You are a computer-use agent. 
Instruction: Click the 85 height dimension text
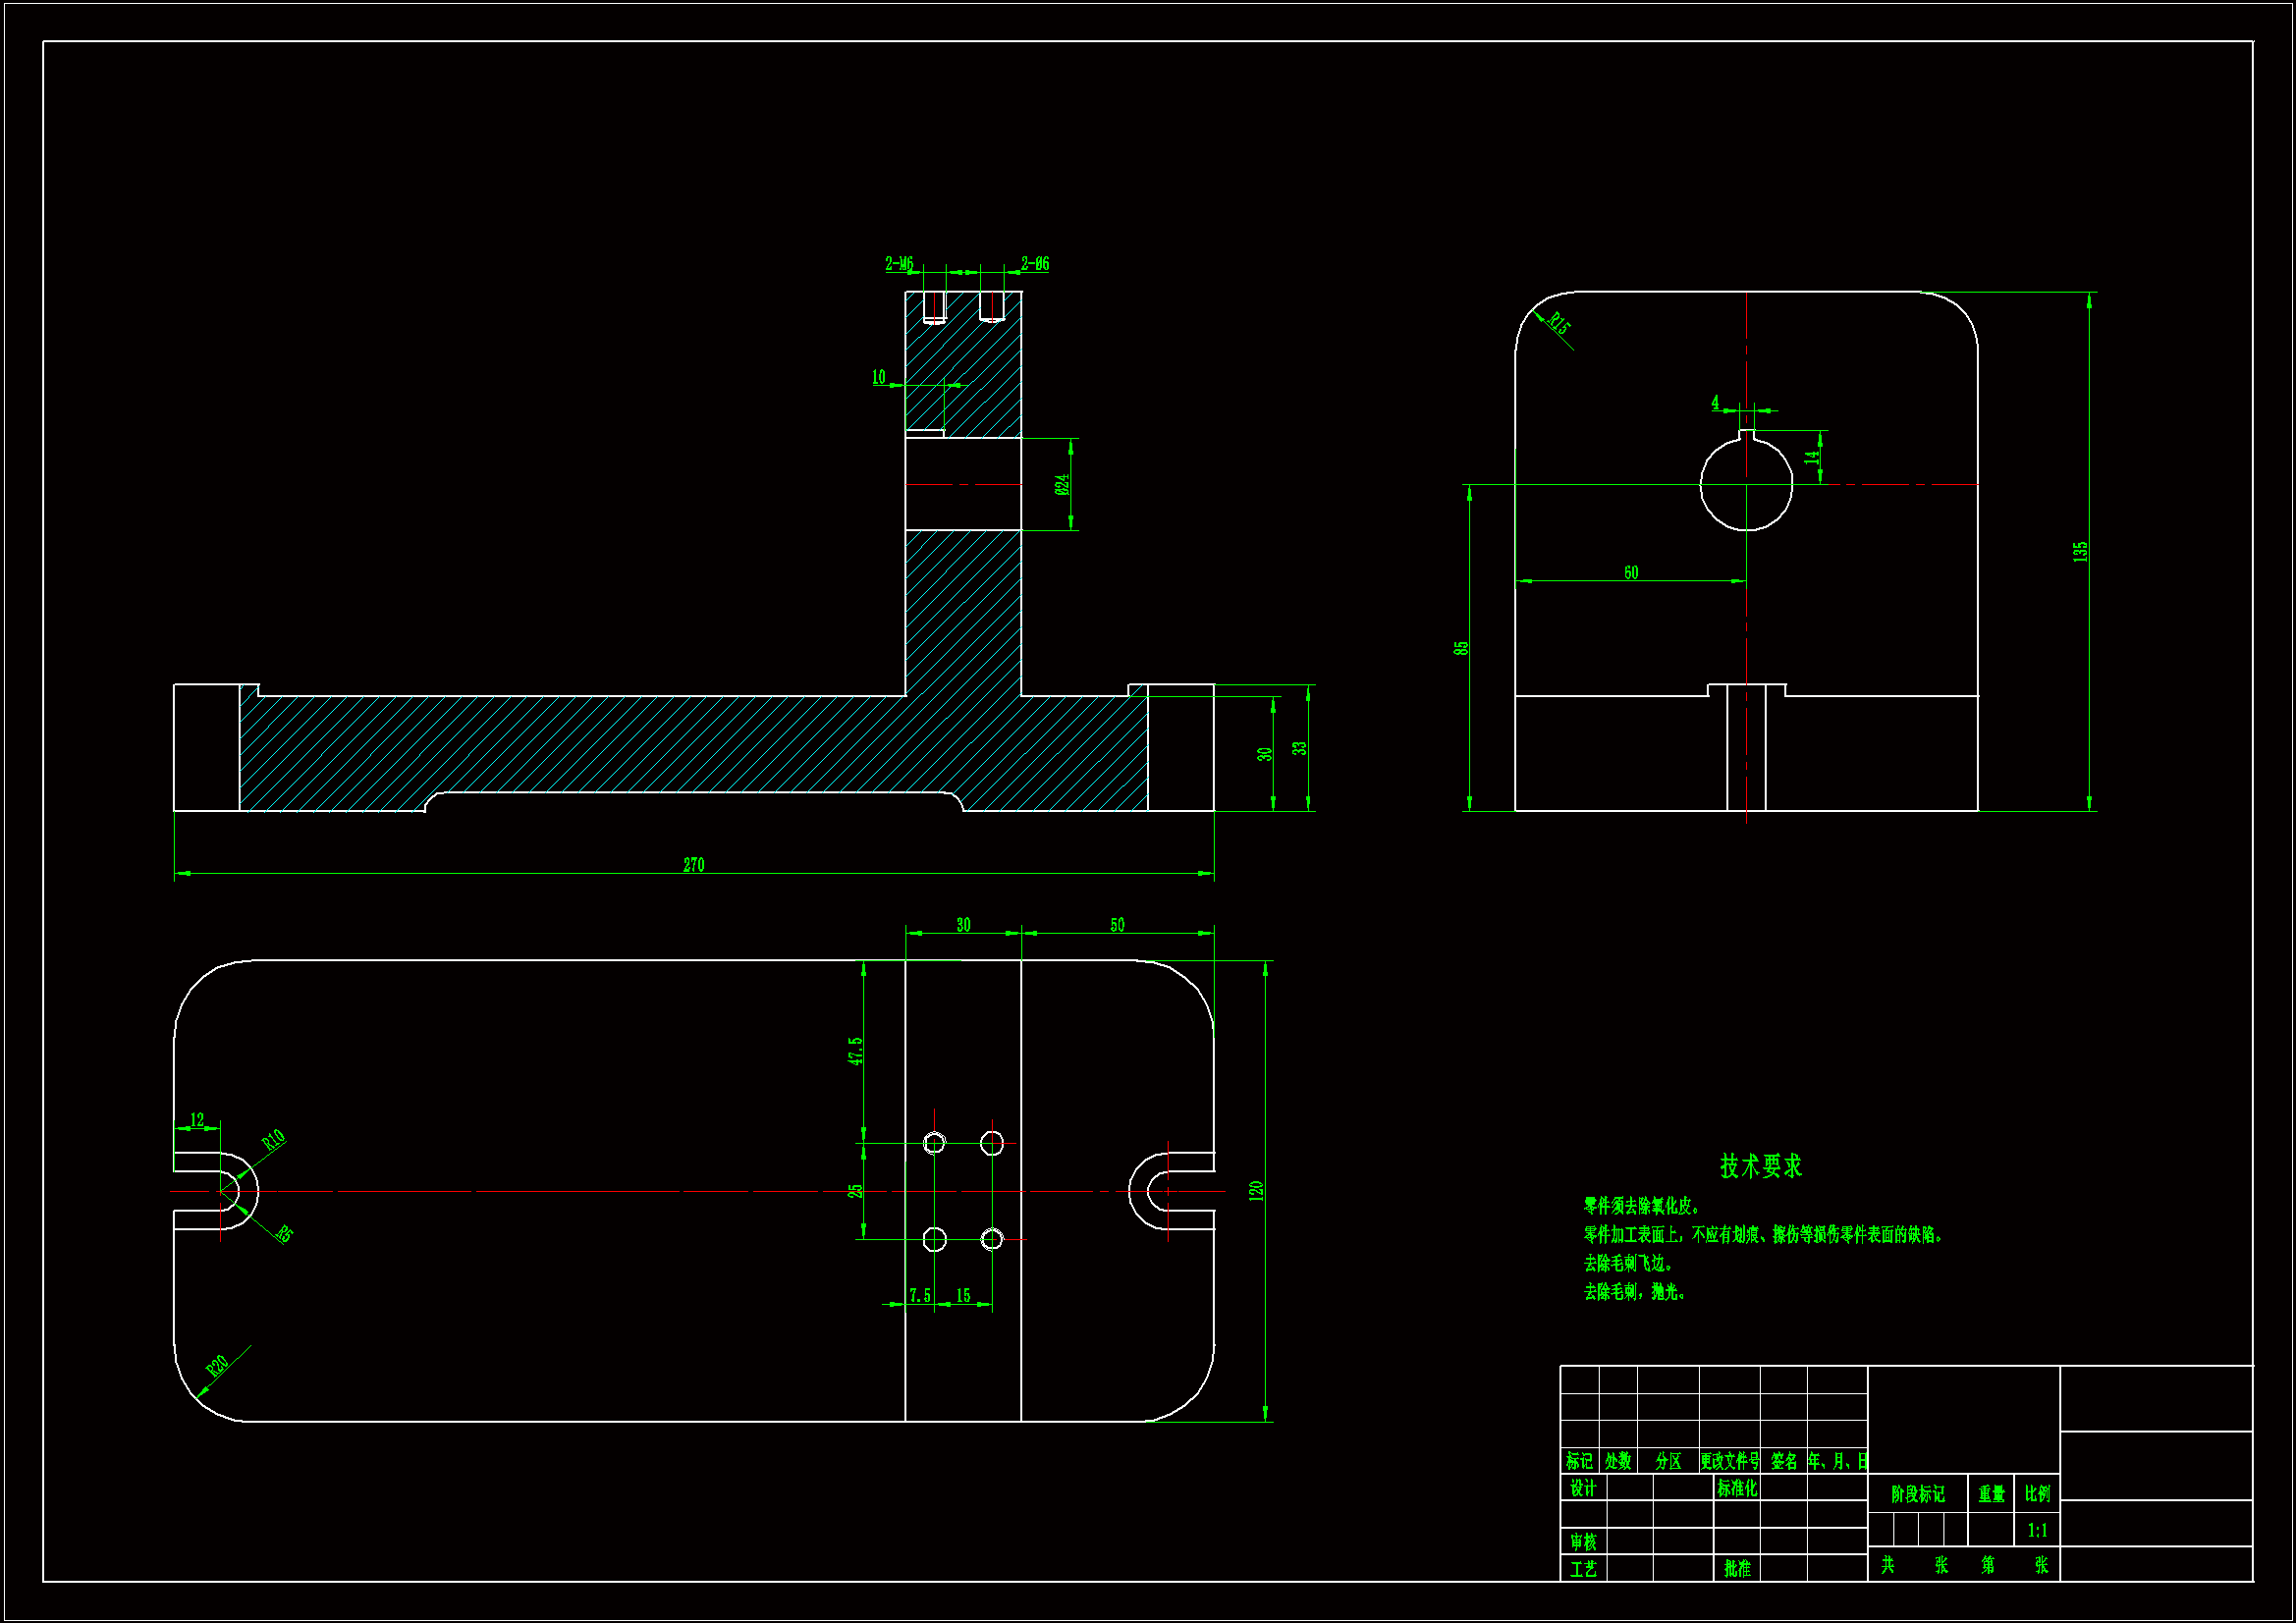pyautogui.click(x=1461, y=648)
